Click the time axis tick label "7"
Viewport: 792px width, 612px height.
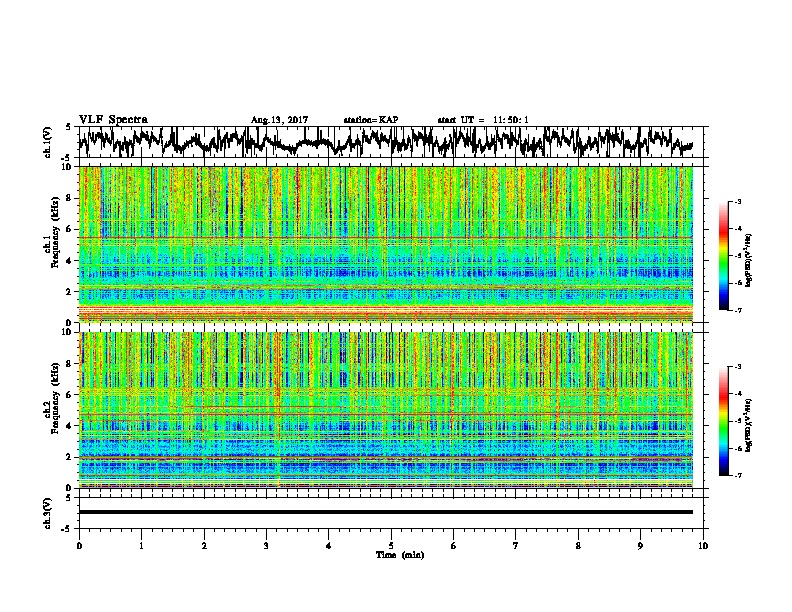(x=516, y=546)
